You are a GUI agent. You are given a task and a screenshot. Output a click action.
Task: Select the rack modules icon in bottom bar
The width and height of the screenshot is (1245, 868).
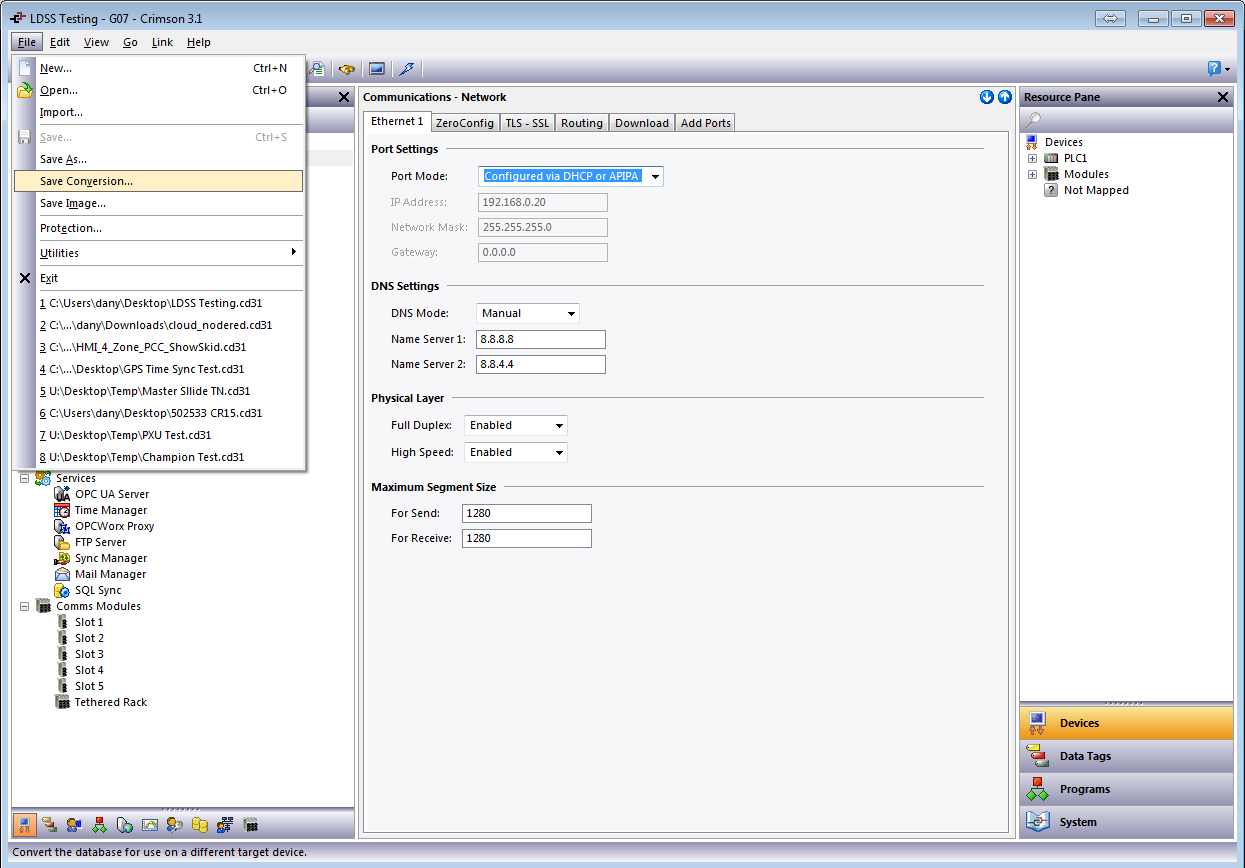[250, 825]
